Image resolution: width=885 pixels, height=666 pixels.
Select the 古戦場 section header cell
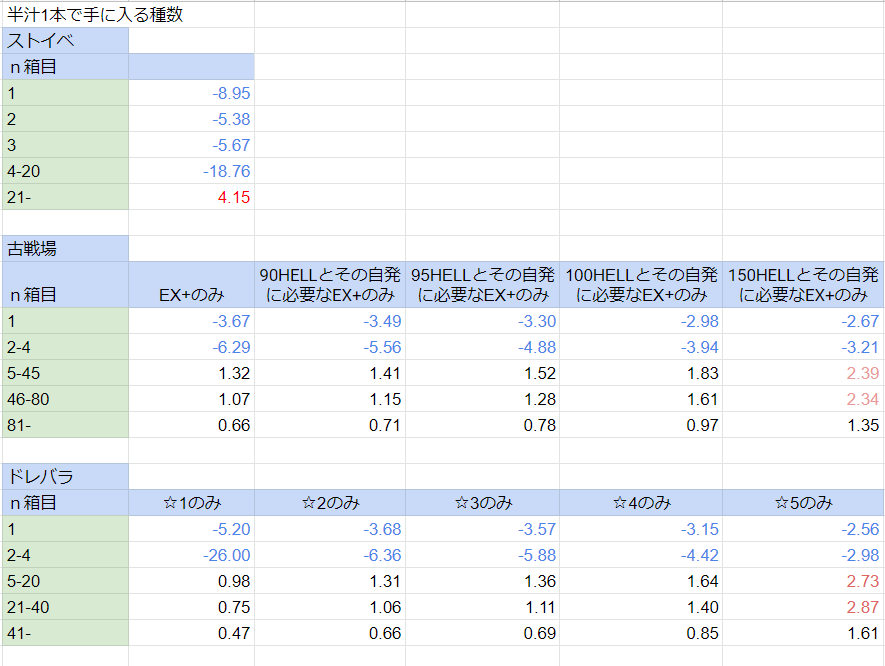[65, 248]
